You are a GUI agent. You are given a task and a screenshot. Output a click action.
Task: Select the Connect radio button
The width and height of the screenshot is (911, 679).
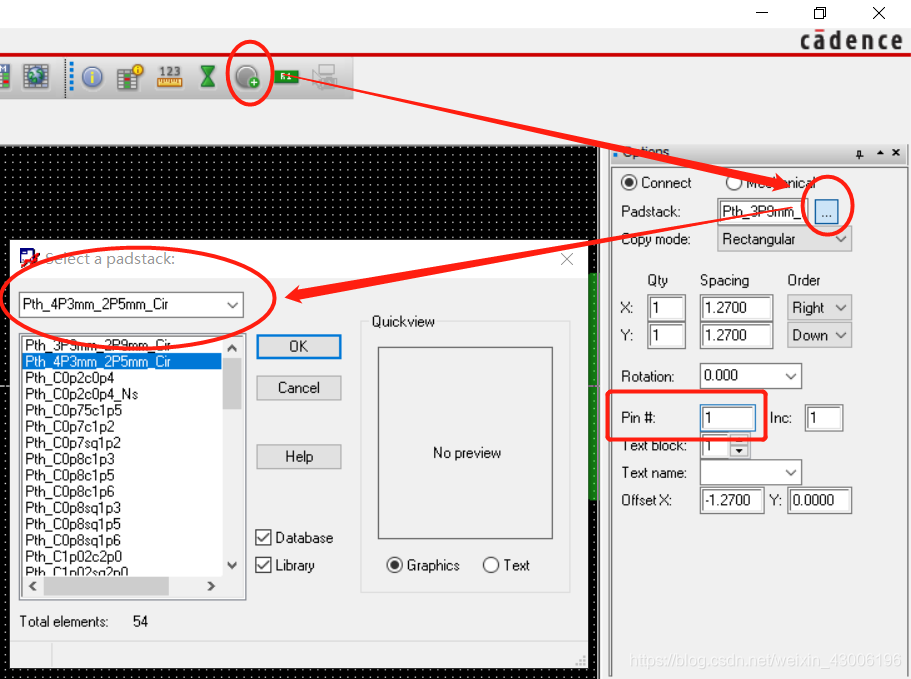[629, 183]
